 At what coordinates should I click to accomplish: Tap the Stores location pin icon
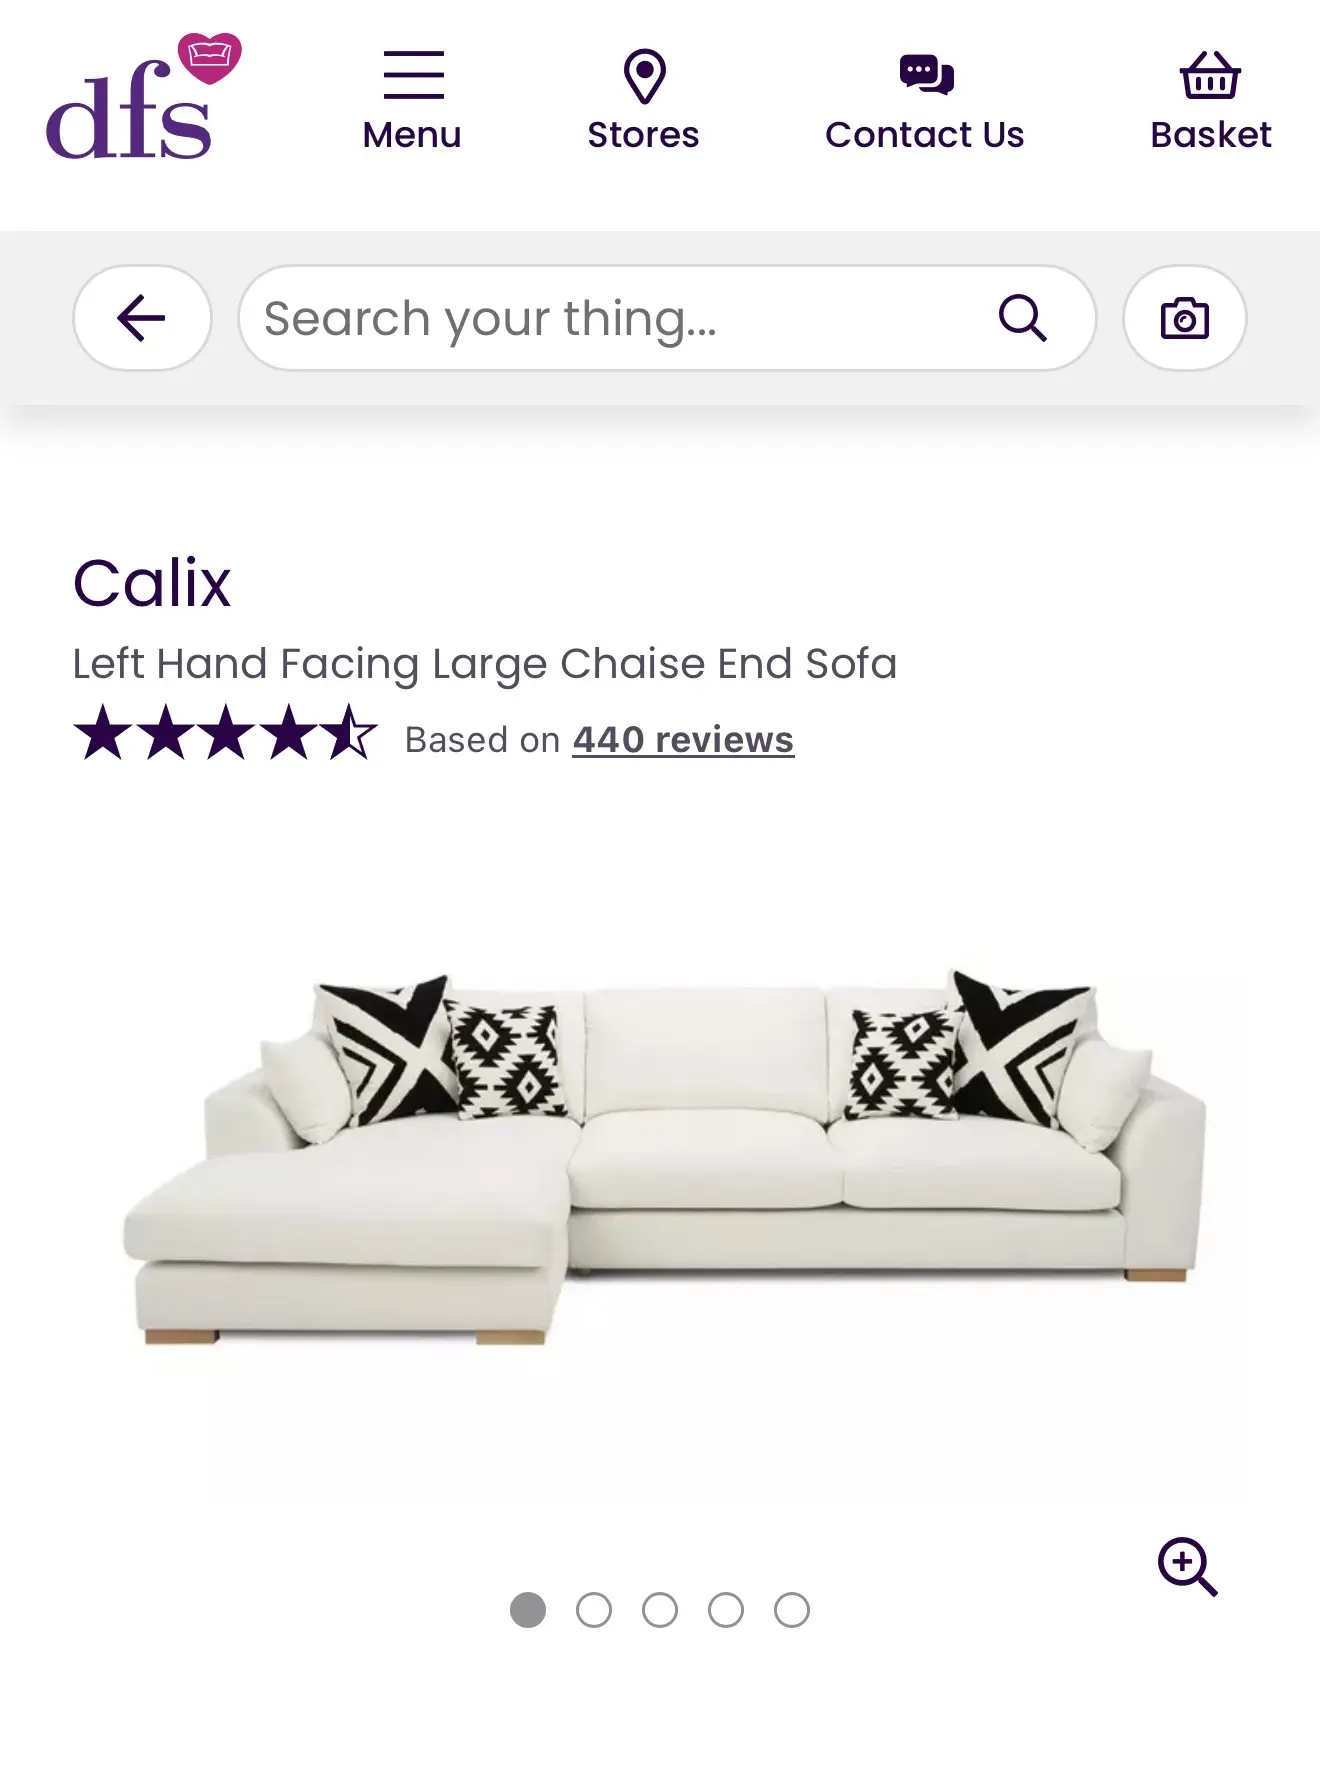pos(644,76)
